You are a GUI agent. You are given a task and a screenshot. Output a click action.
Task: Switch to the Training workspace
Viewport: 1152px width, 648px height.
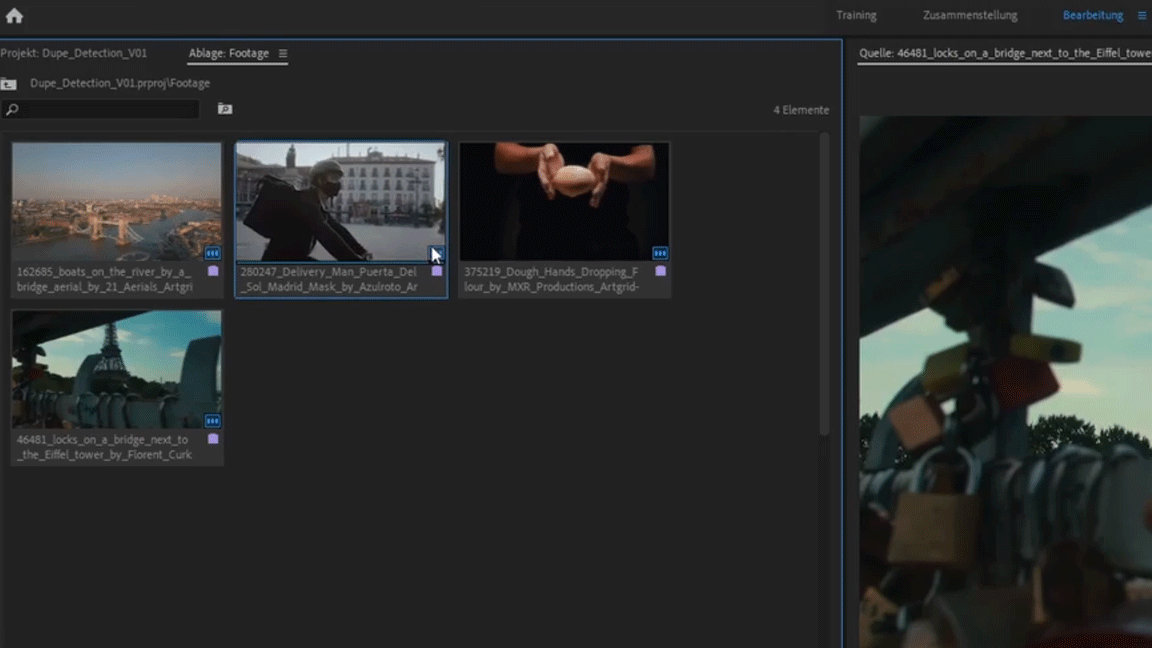[856, 16]
